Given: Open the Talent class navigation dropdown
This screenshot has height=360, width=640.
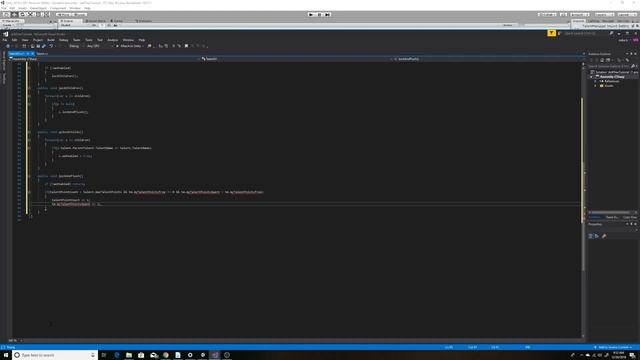Looking at the screenshot, I should tap(296, 59).
